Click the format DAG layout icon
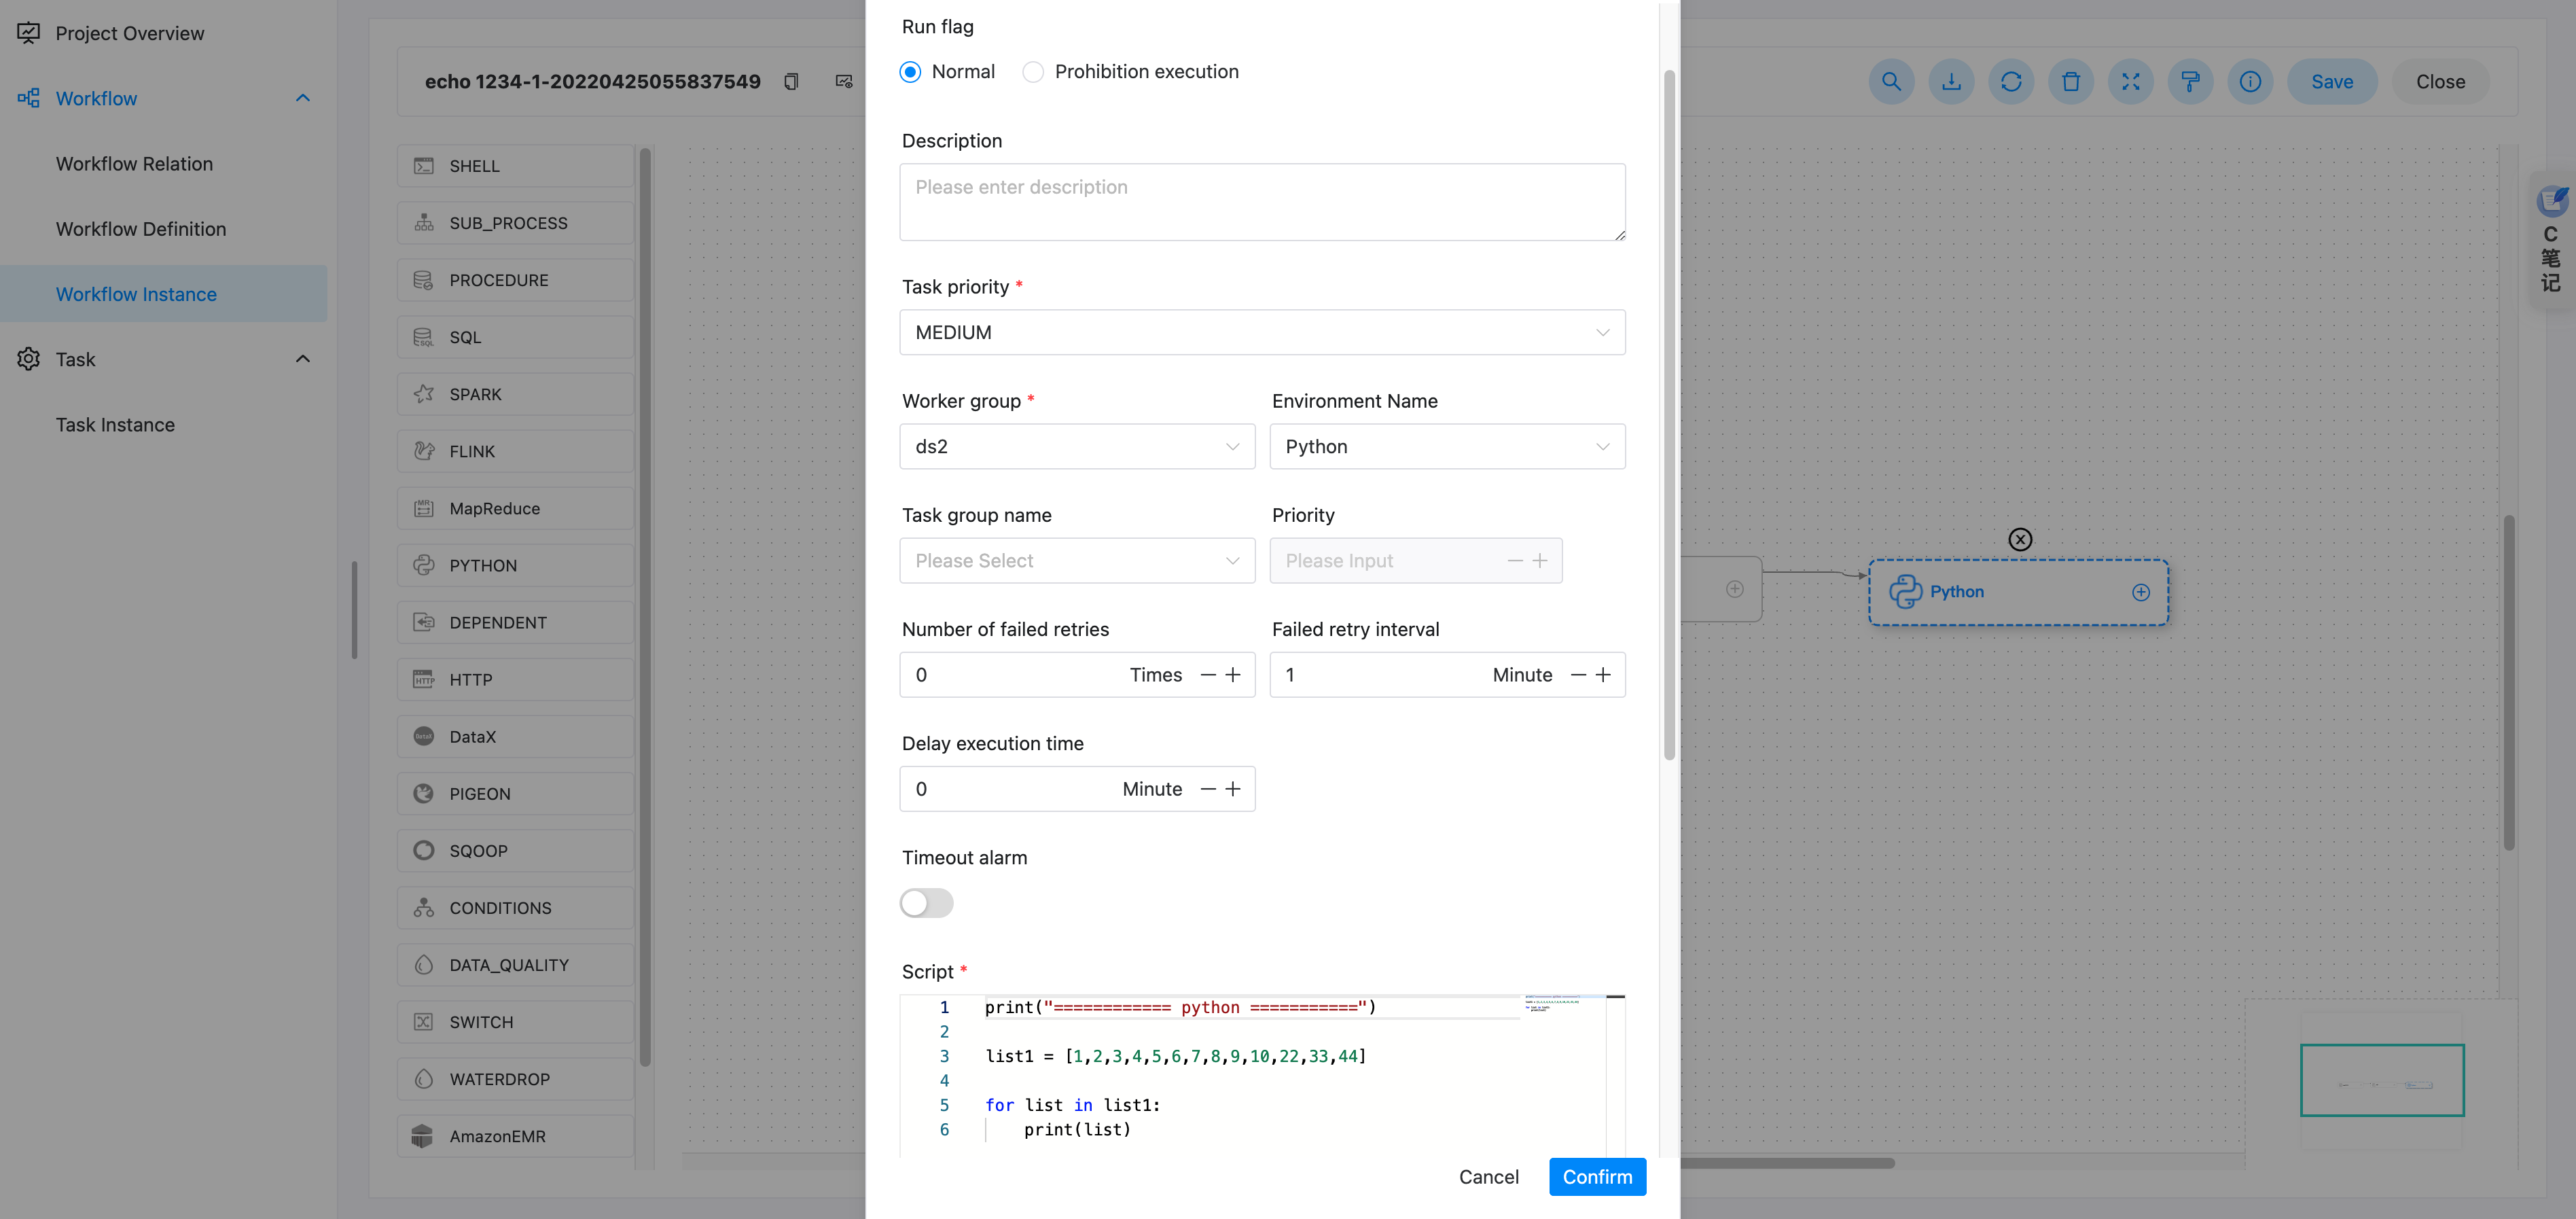Screen dimensions: 2576x1219 2190,81
